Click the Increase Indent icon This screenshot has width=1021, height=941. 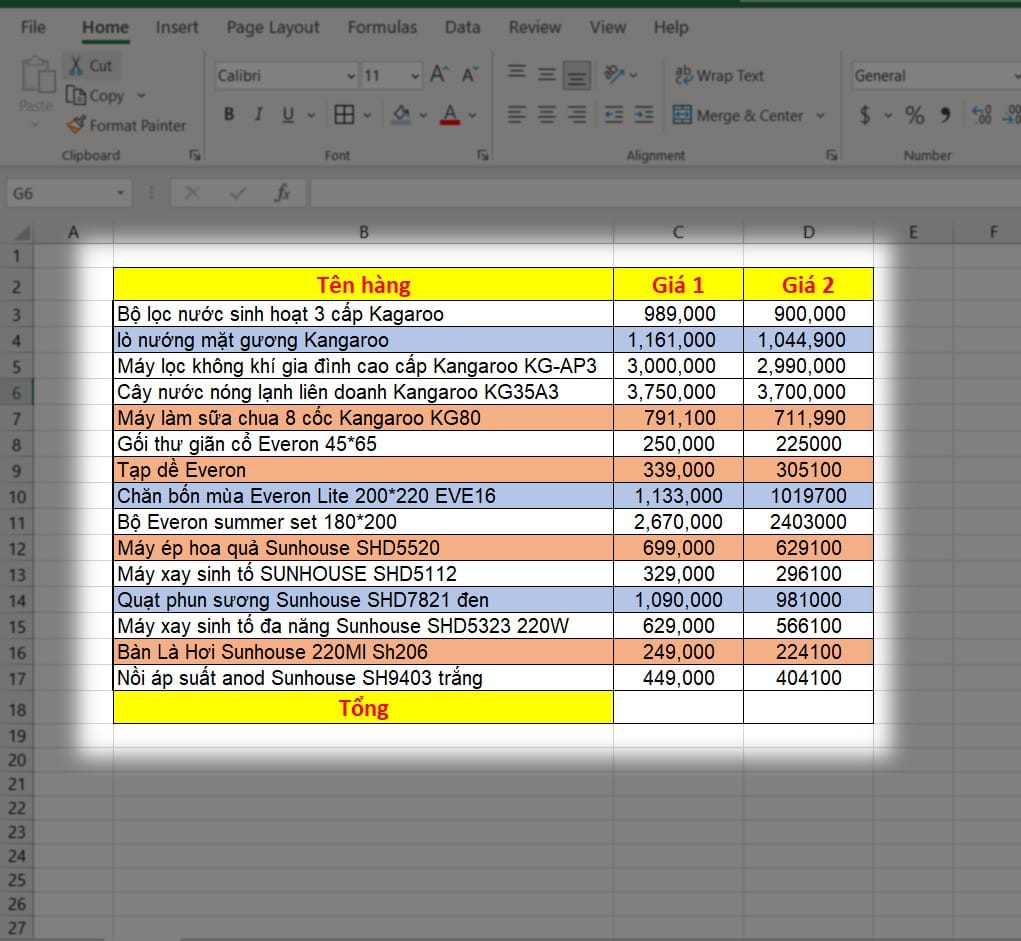(x=644, y=115)
